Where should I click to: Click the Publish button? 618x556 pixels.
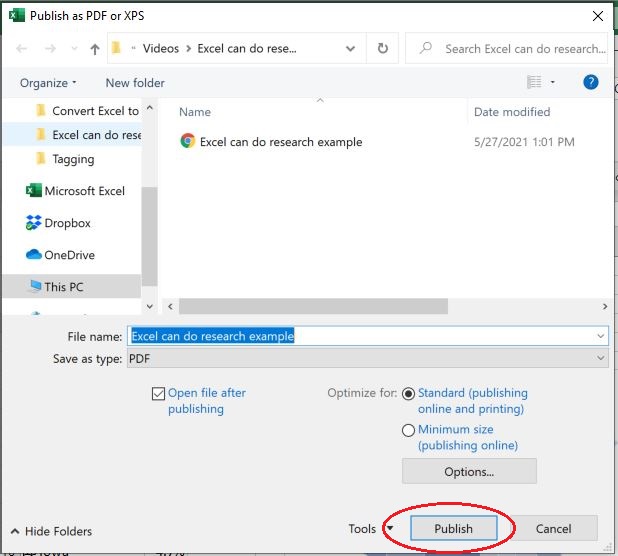coord(453,528)
